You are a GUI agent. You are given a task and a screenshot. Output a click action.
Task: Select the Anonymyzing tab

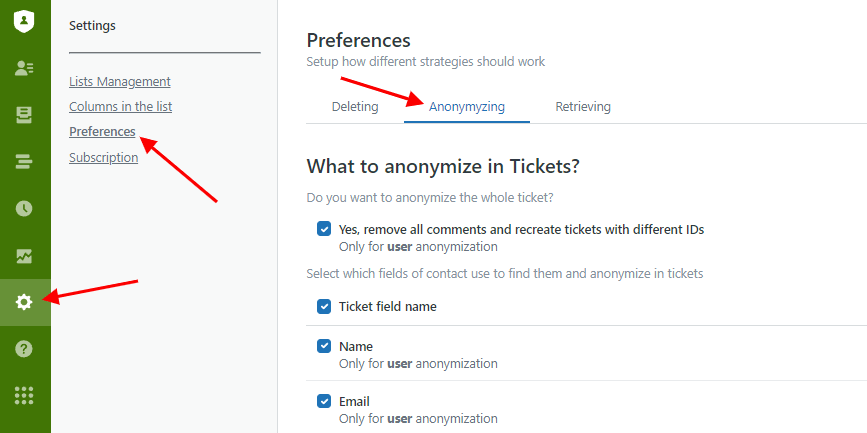tap(467, 107)
